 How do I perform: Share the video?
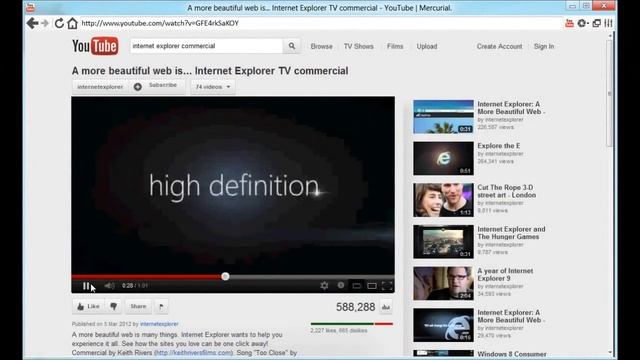[138, 306]
